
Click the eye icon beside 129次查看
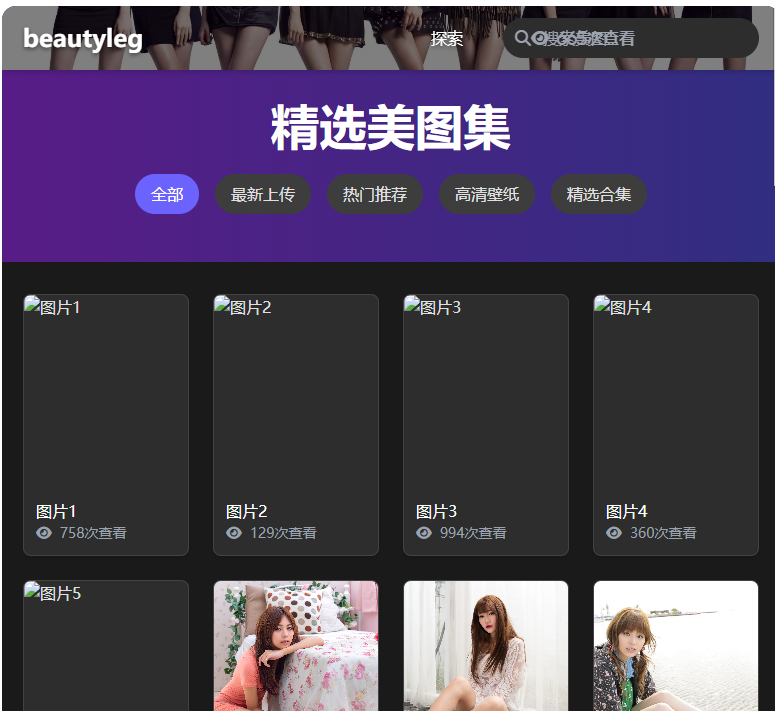point(234,533)
